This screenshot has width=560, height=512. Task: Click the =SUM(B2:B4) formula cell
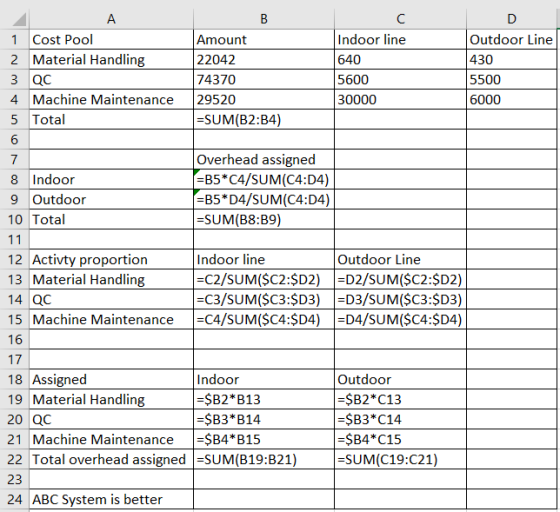pyautogui.click(x=264, y=119)
